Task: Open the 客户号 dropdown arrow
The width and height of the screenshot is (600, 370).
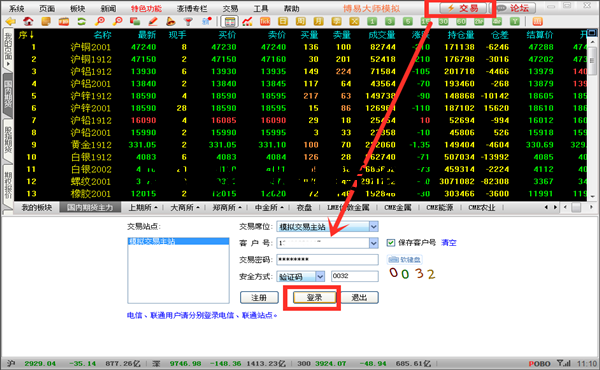Action: point(373,243)
